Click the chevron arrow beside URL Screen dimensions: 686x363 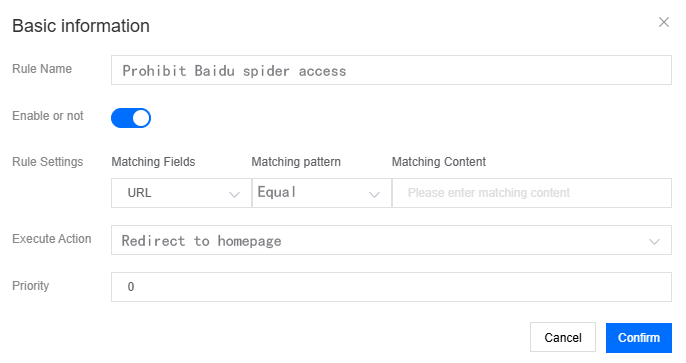pos(234,194)
